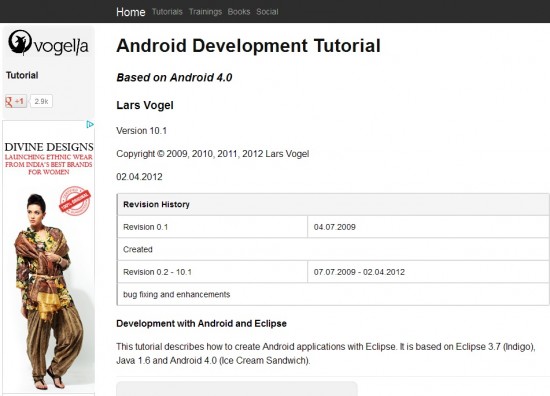Screen dimensions: 550x396
Task: Open the Social menu item
Action: point(267,12)
